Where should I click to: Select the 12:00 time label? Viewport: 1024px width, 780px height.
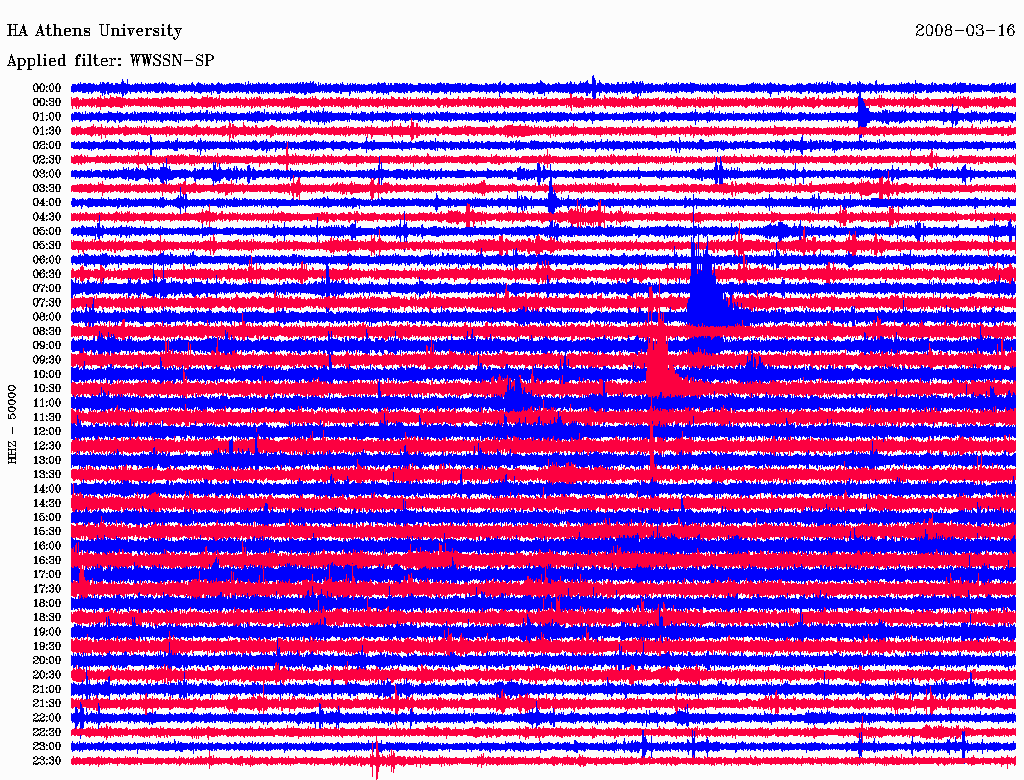click(47, 431)
